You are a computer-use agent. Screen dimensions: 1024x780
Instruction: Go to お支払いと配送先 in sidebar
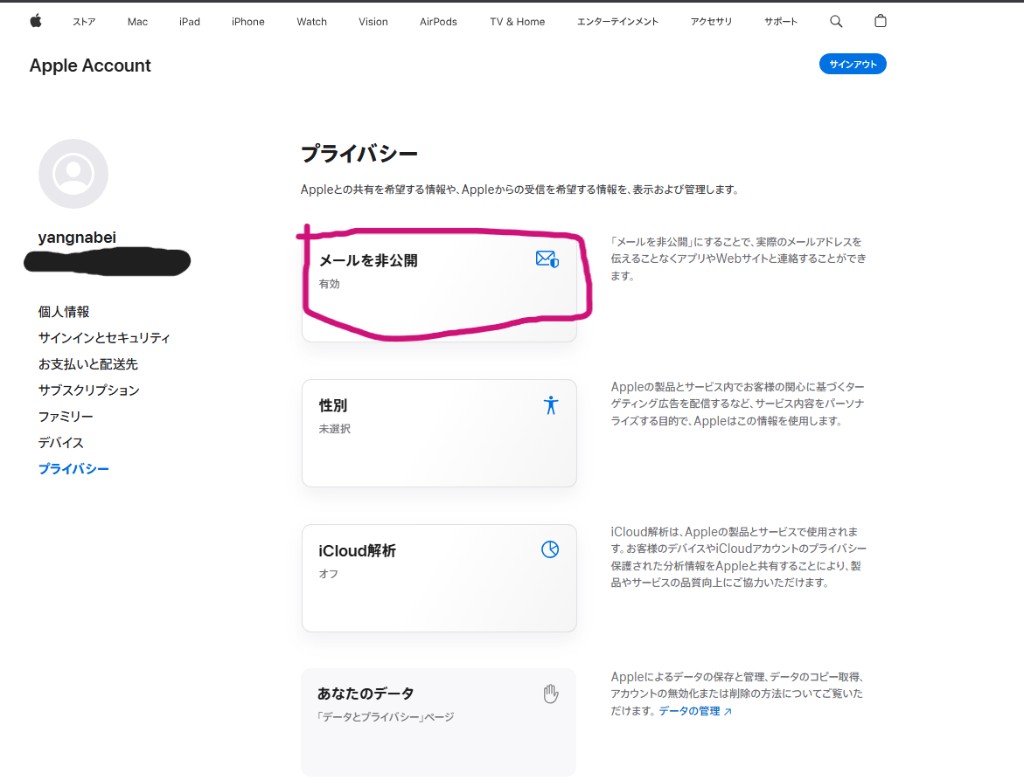(x=88, y=364)
